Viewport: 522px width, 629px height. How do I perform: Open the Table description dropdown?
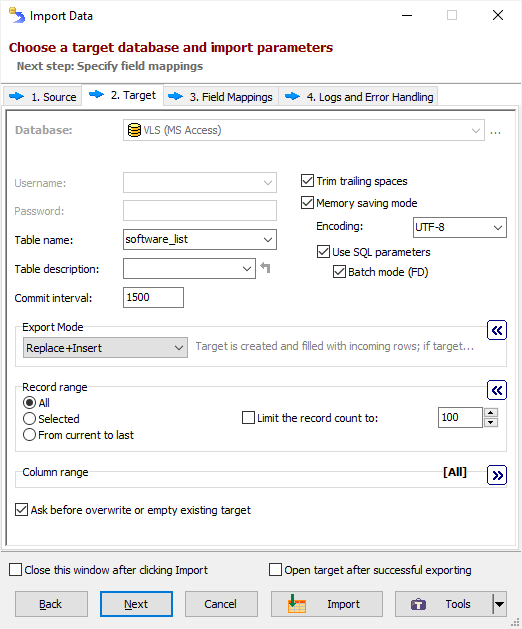(247, 268)
